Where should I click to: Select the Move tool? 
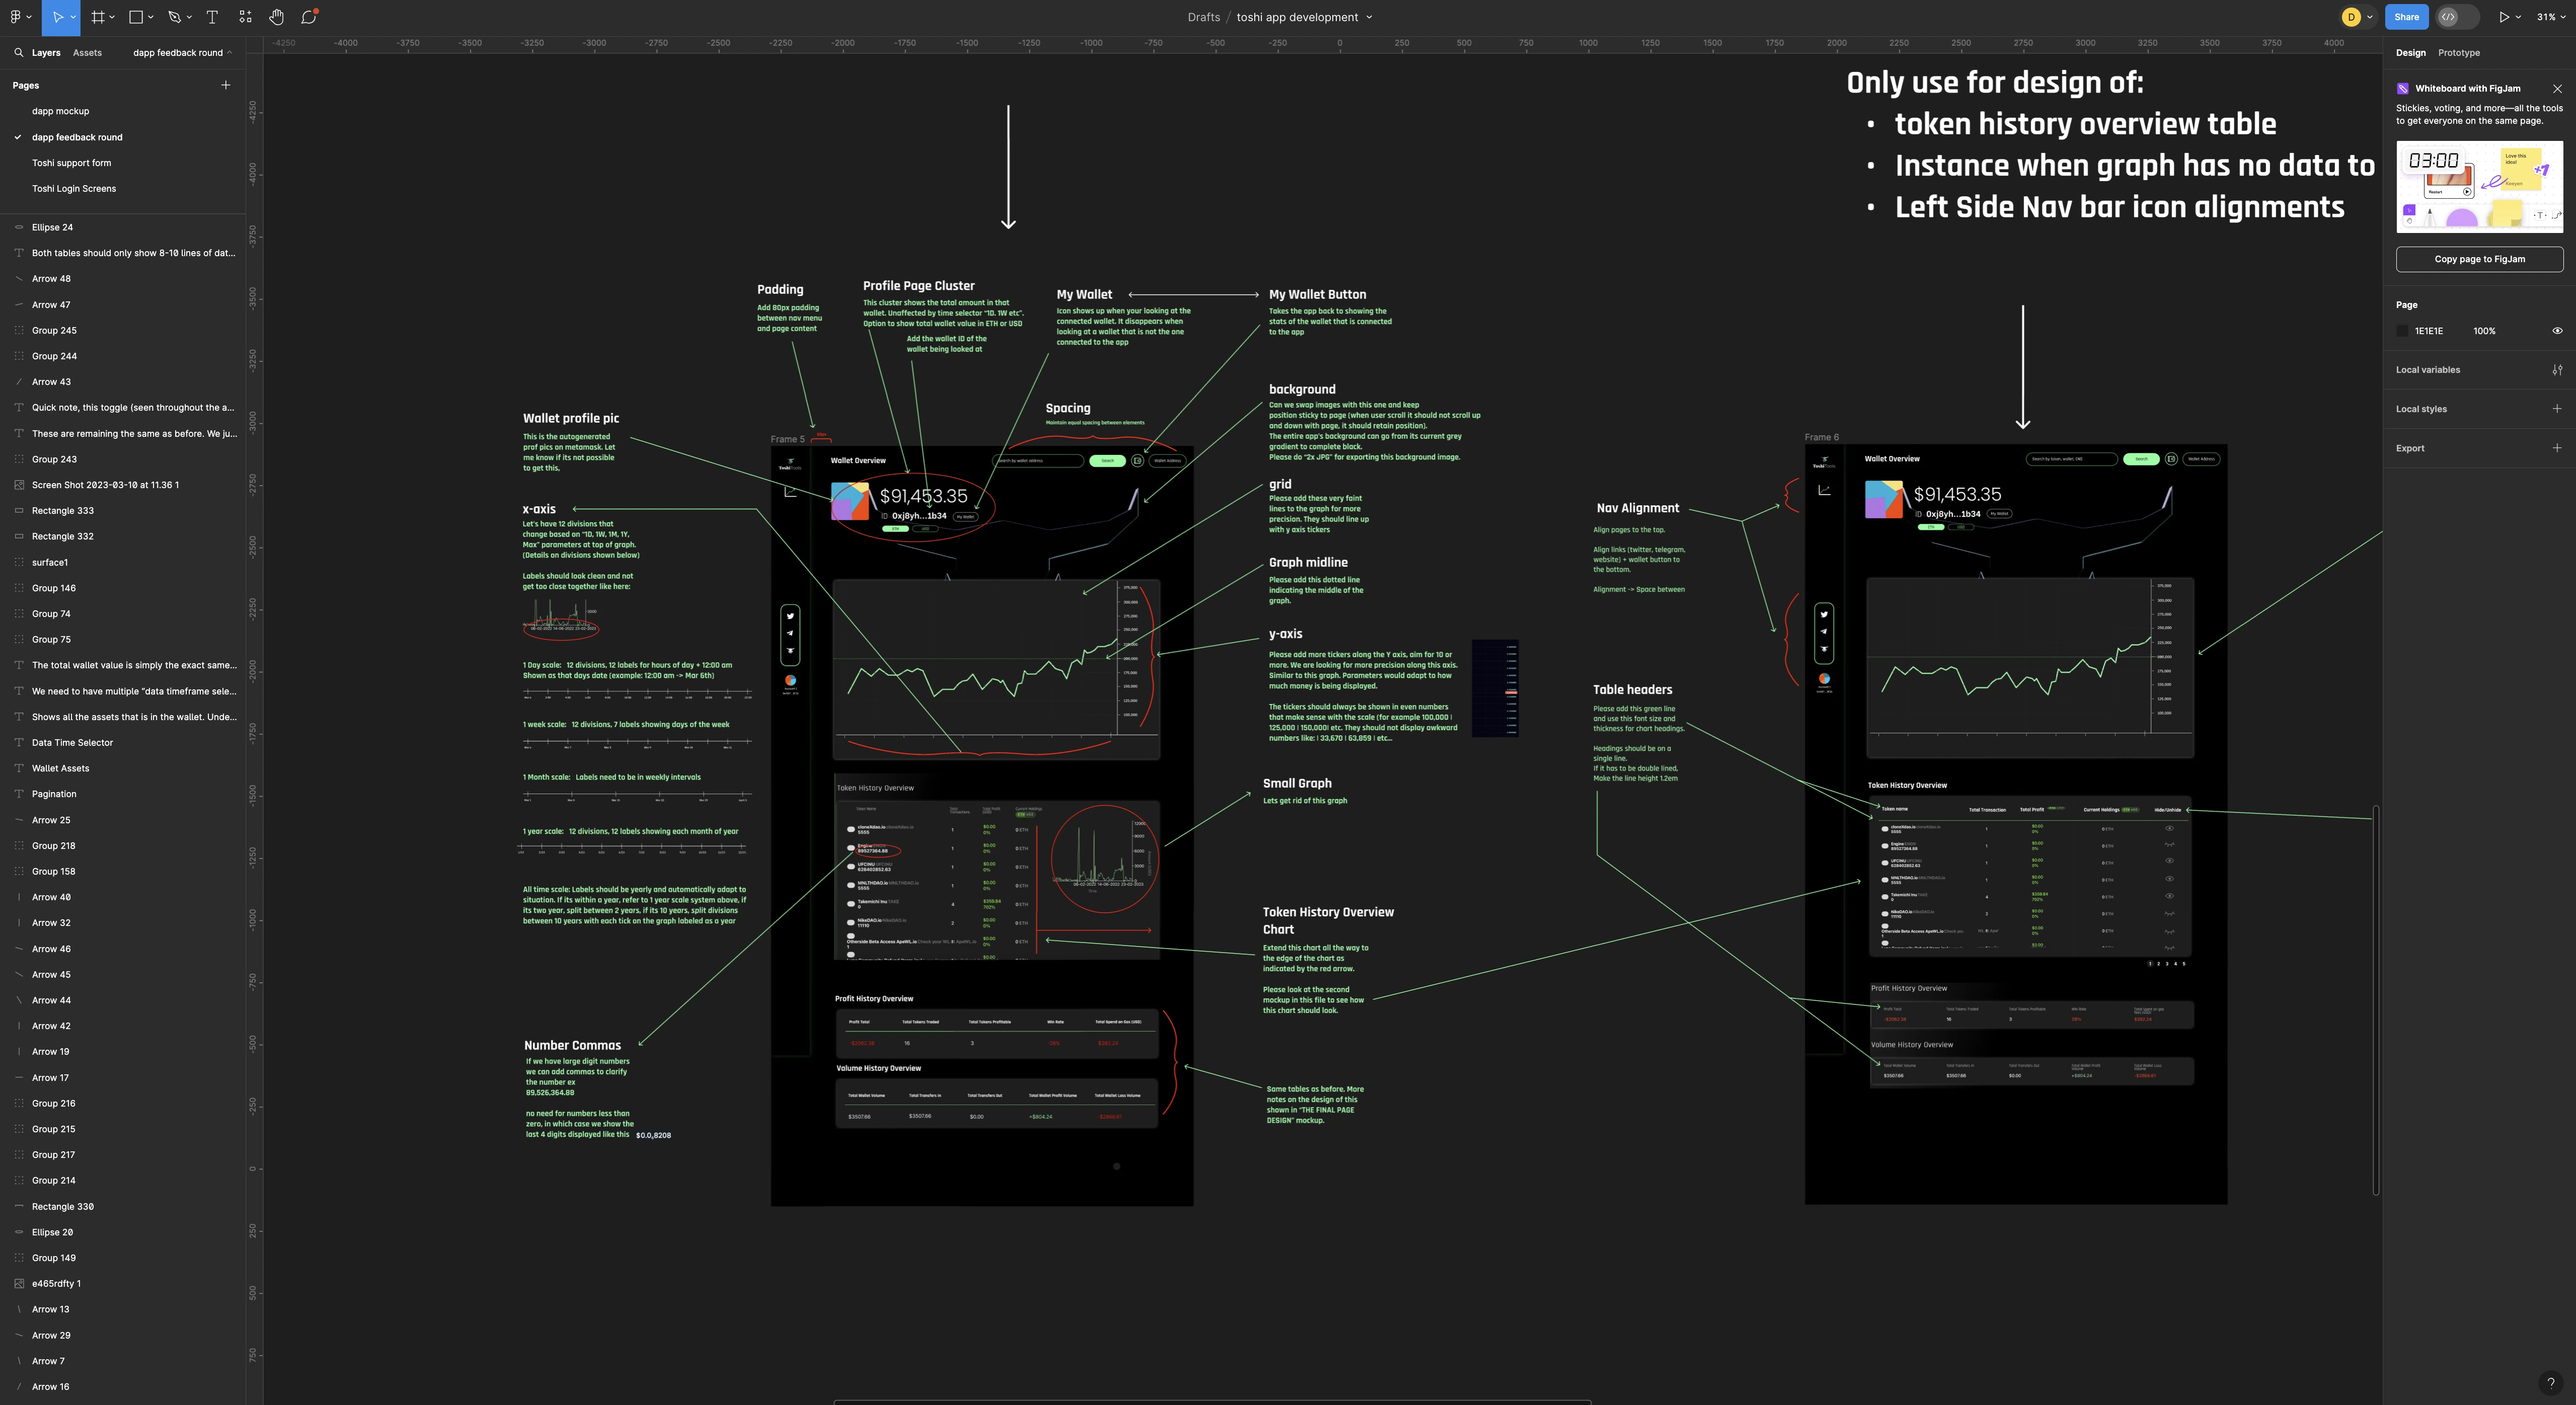click(58, 17)
